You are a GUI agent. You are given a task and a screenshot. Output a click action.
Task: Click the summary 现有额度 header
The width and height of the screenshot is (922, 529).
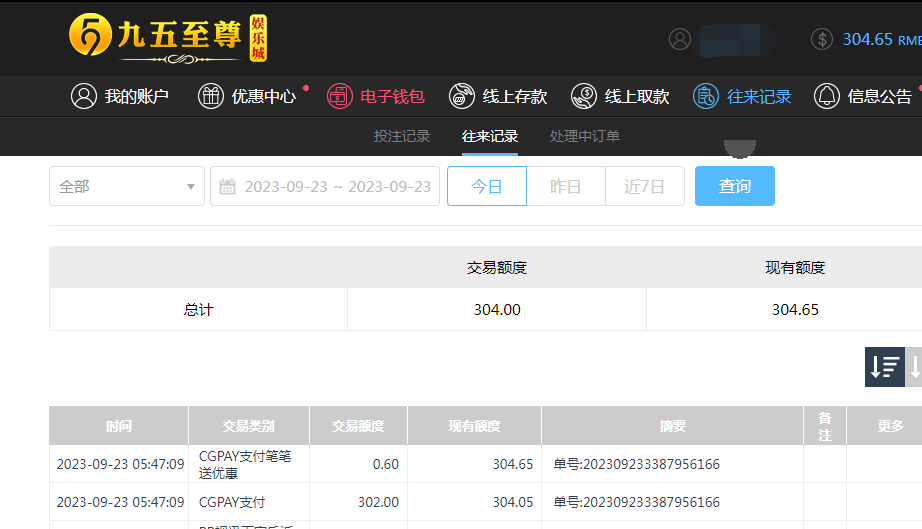click(x=795, y=268)
